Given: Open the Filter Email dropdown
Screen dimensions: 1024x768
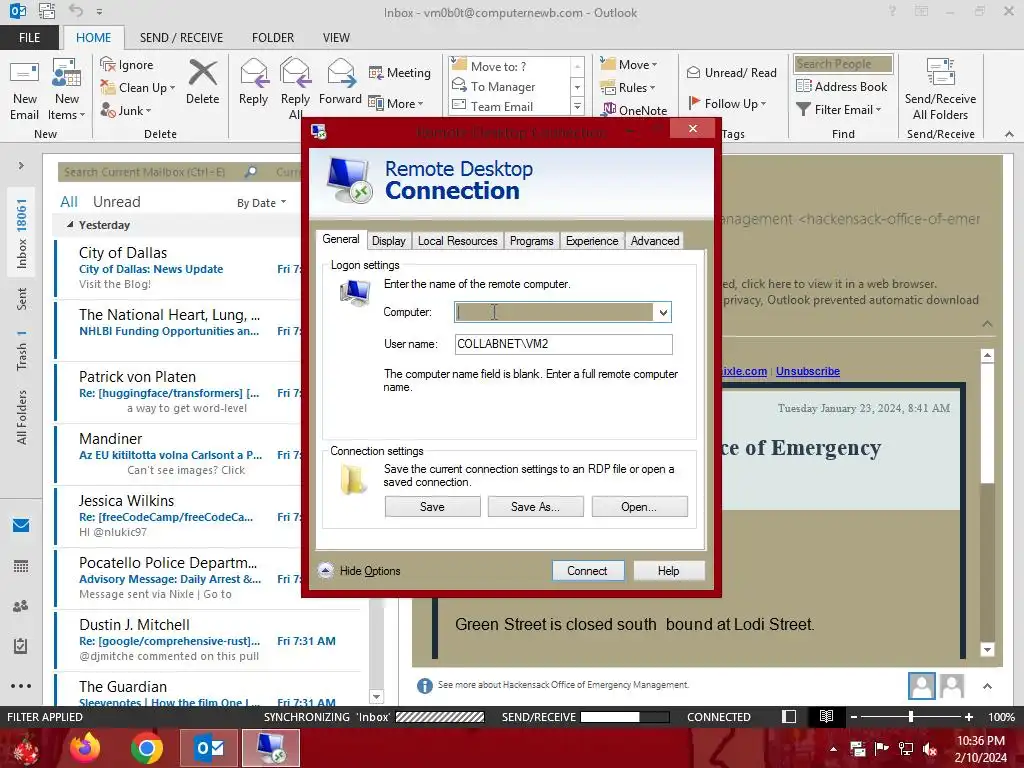Looking at the screenshot, I should [839, 110].
